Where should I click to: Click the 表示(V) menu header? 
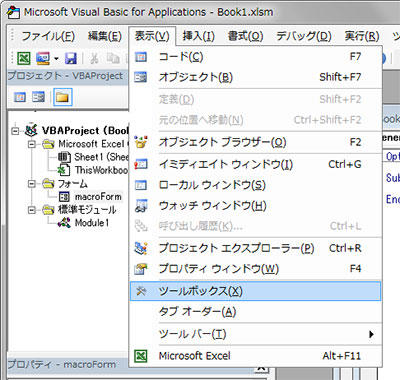(x=152, y=36)
